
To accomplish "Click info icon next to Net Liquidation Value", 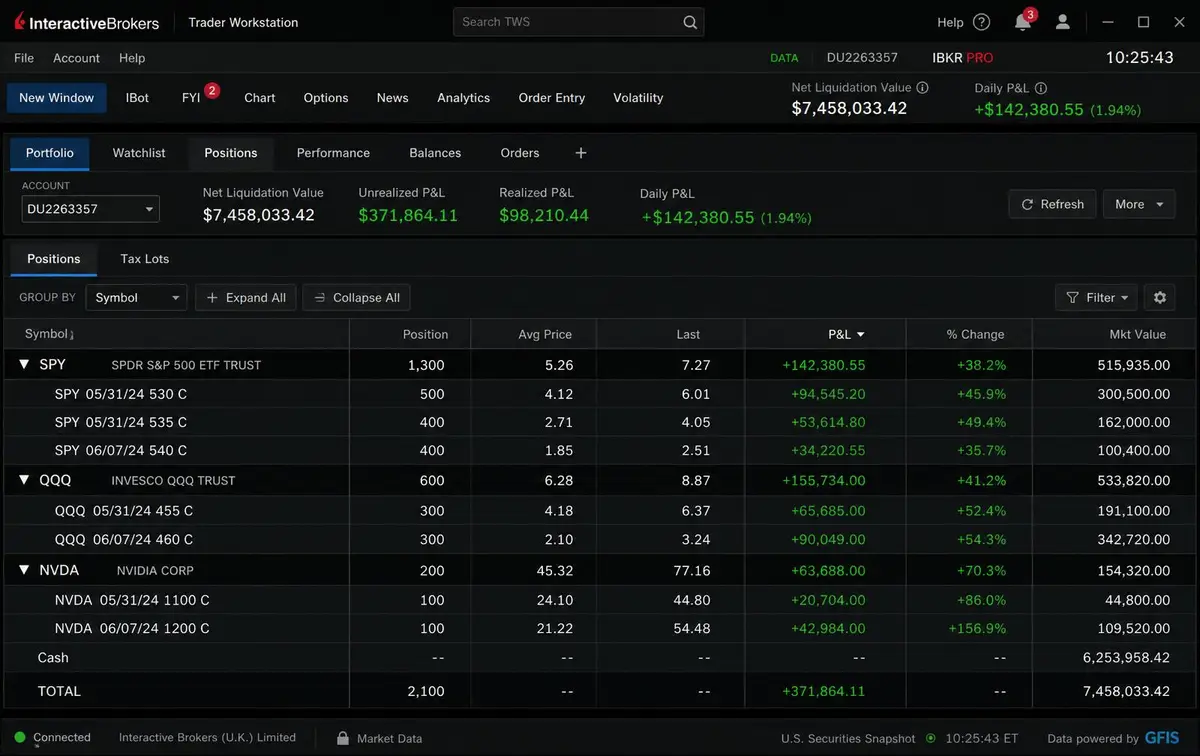I will tap(922, 88).
